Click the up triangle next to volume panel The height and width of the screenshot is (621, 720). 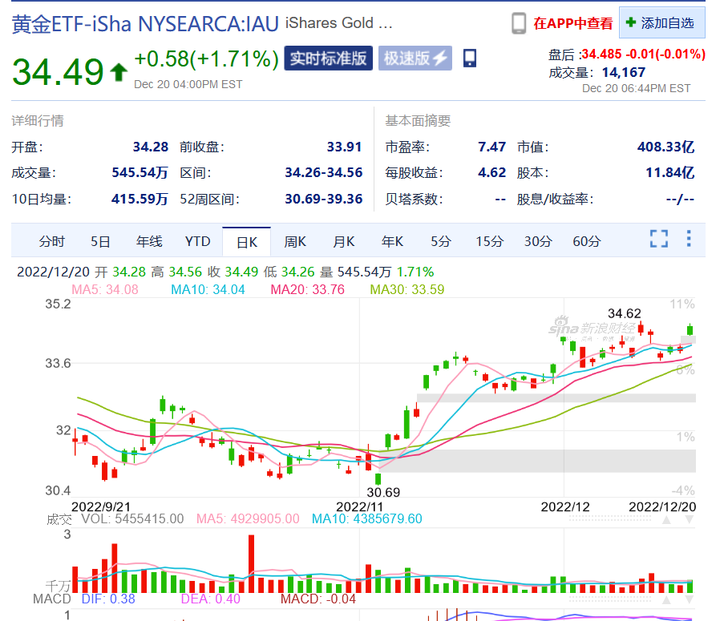click(x=666, y=520)
